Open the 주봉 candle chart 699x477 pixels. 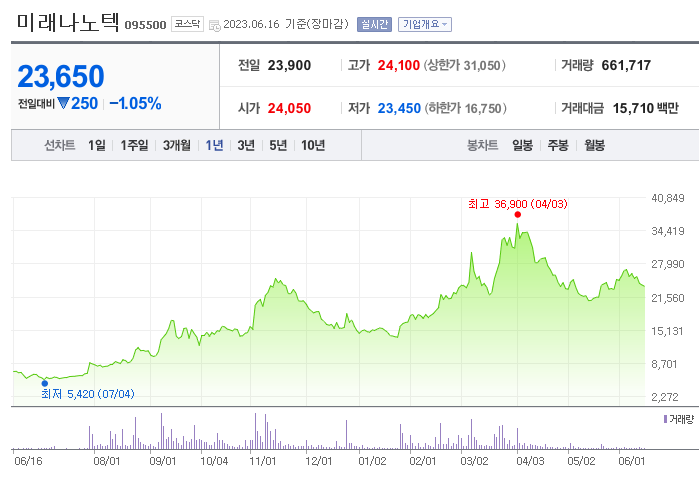coord(558,145)
